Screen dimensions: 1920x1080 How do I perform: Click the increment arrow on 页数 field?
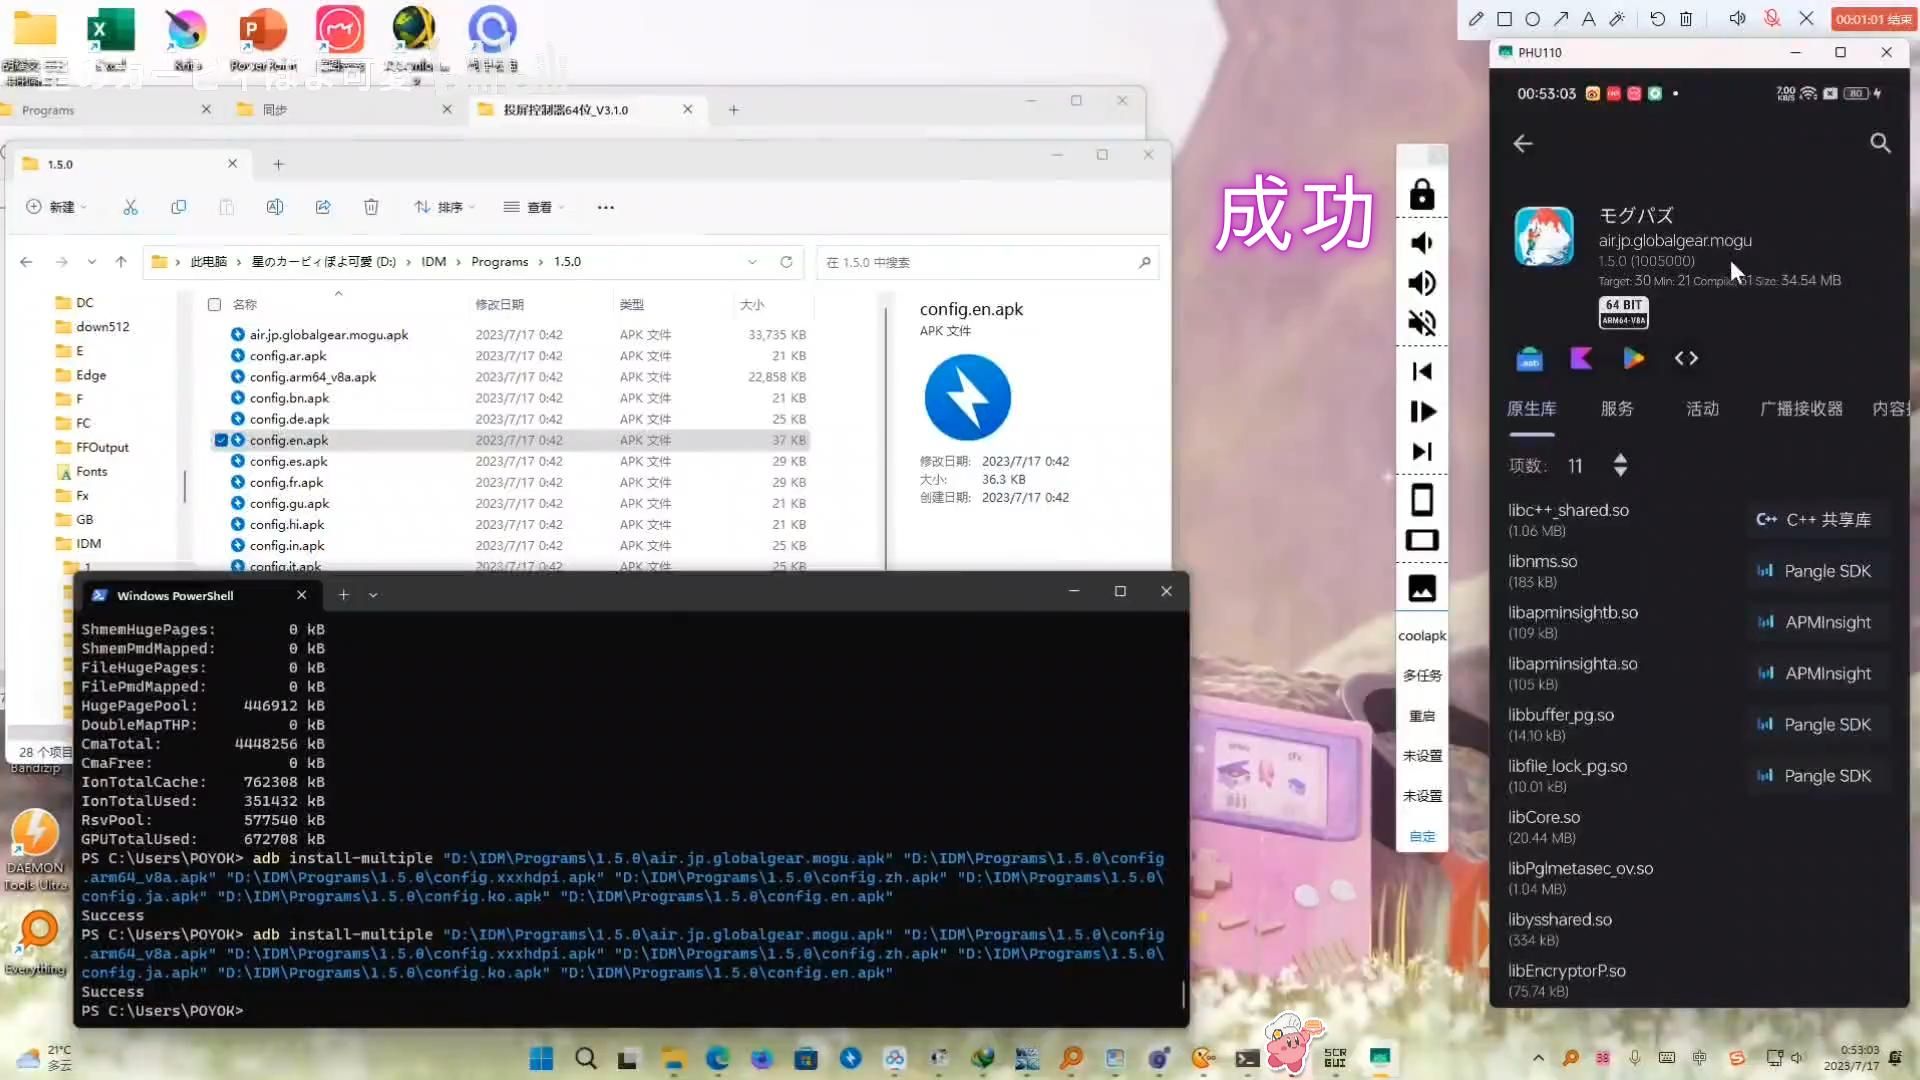1619,458
